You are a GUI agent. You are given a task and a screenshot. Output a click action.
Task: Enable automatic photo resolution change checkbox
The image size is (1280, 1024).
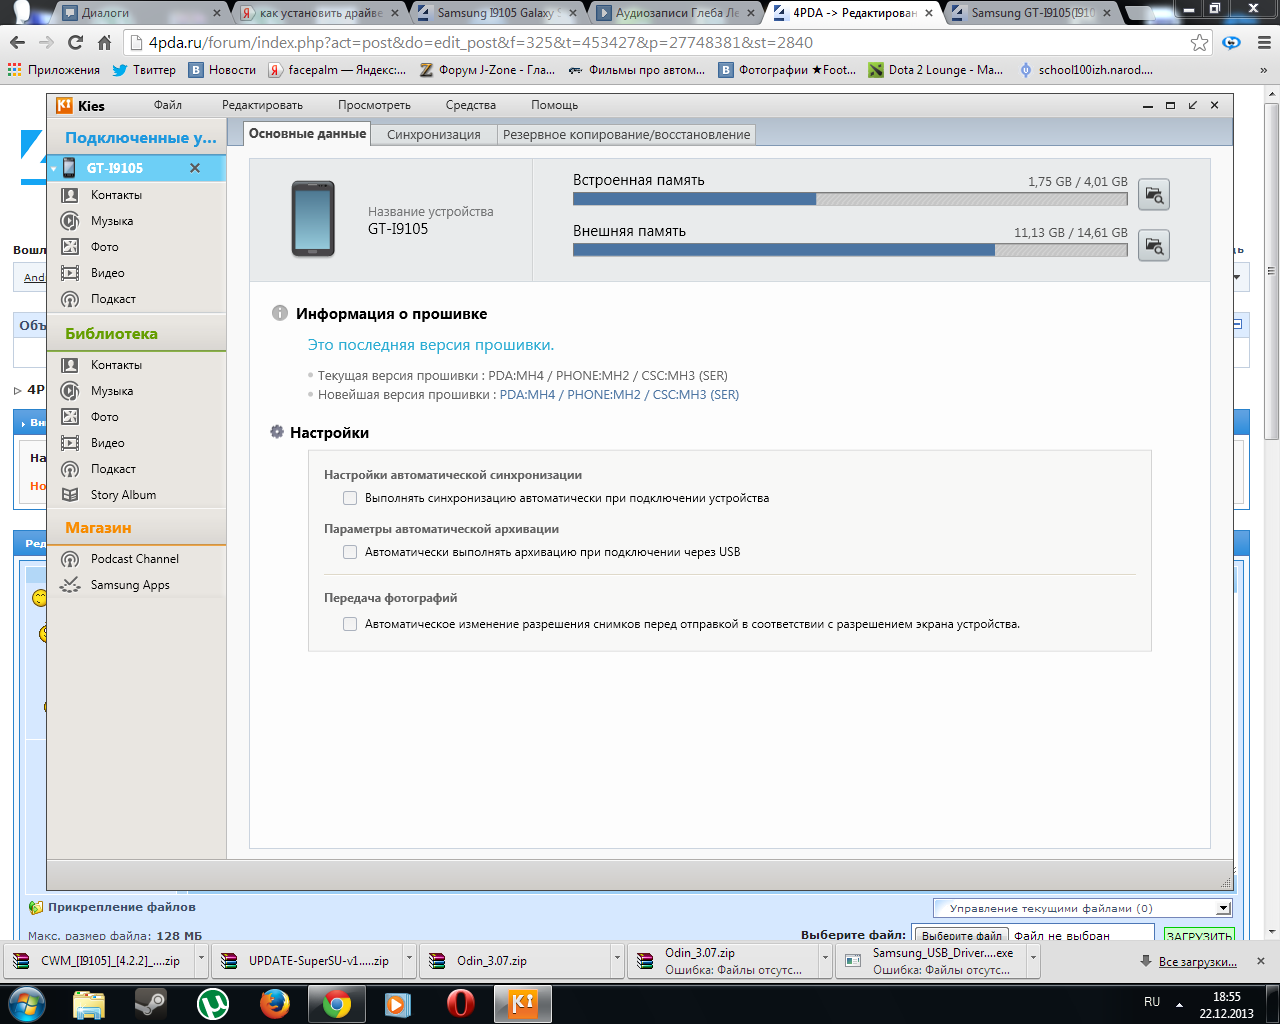click(350, 624)
